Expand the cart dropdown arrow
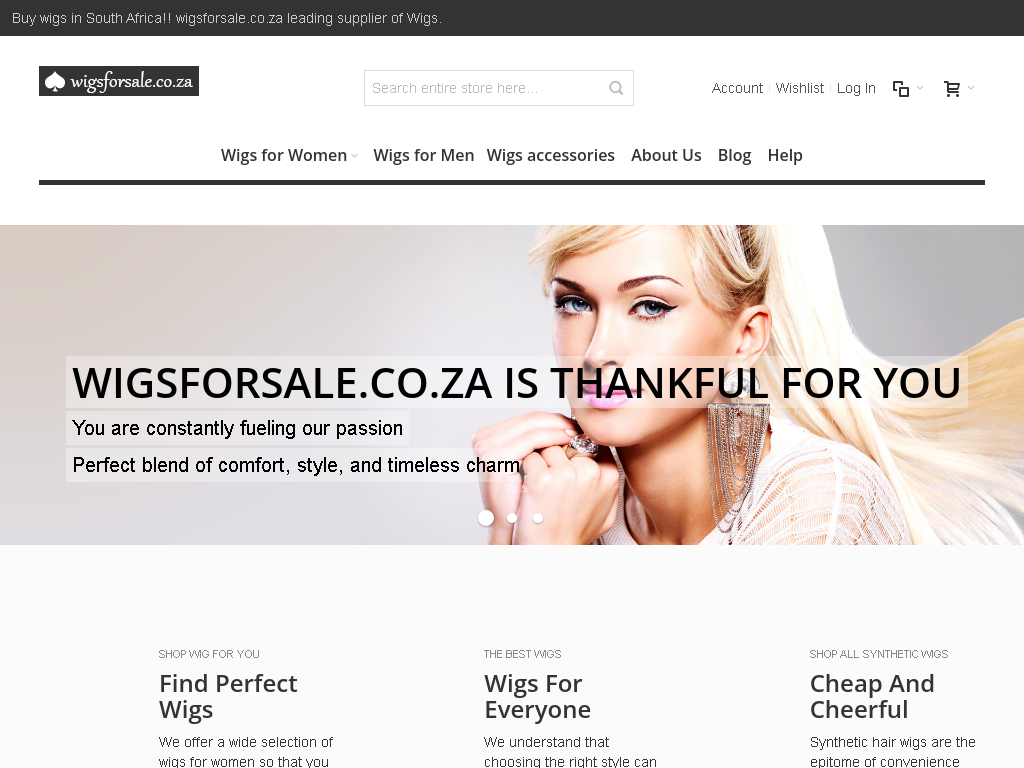The height and width of the screenshot is (768, 1024). [x=971, y=88]
